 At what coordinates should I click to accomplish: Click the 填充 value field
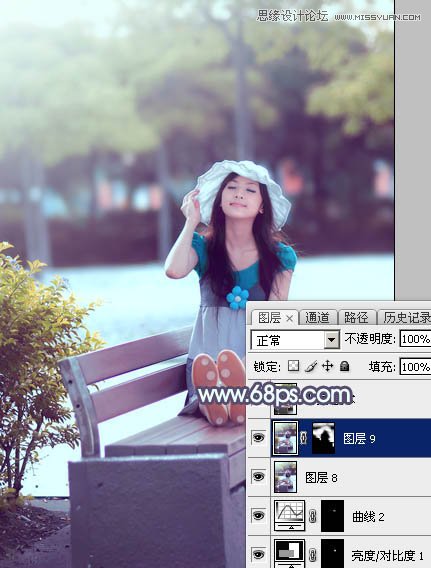point(415,367)
